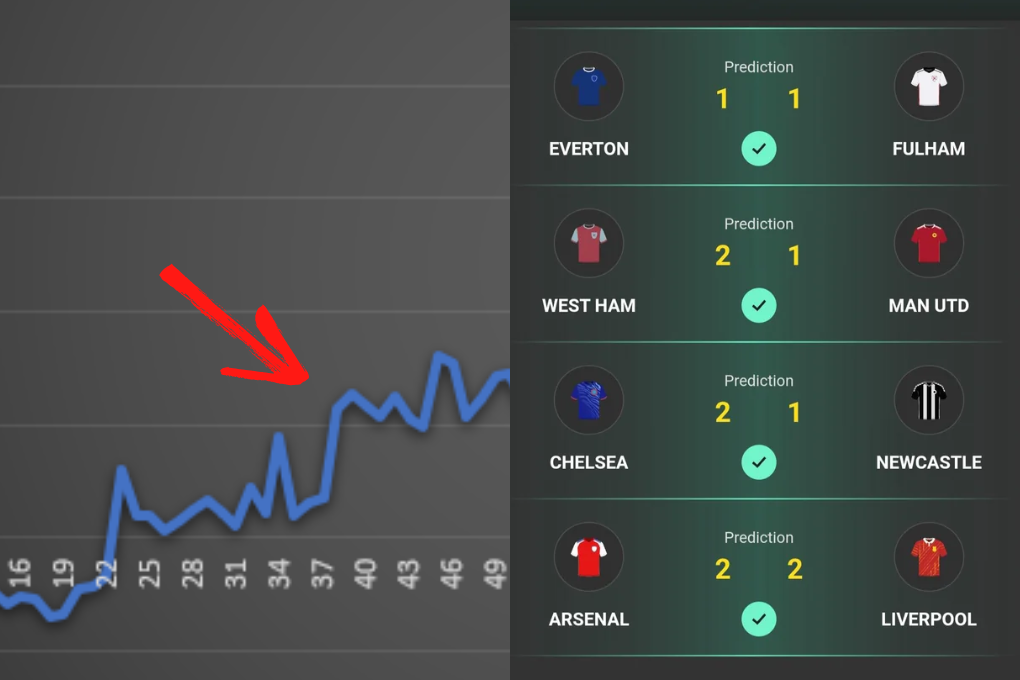Screen dimensions: 1020x680
Task: Toggle the Everton vs Fulham checkmark
Action: pos(759,149)
